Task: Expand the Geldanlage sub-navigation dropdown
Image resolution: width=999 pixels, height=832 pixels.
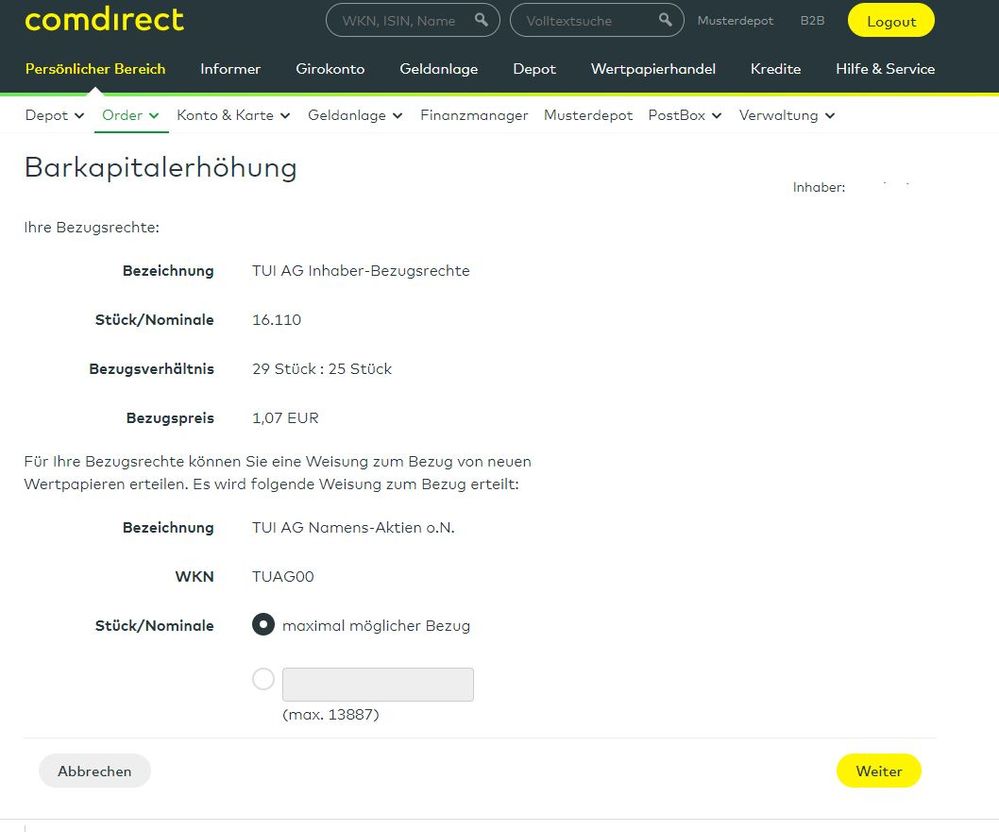Action: 355,115
